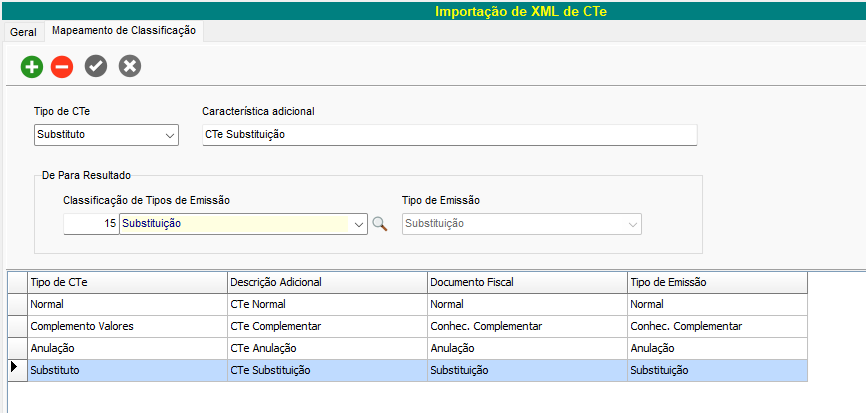
Task: Open the magnifier search for Classificação
Action: point(379,224)
